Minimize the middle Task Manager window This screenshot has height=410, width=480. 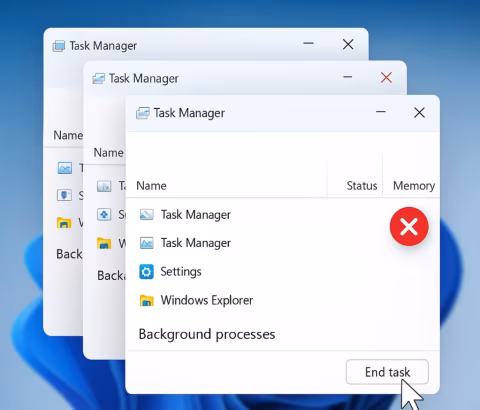[x=348, y=77]
